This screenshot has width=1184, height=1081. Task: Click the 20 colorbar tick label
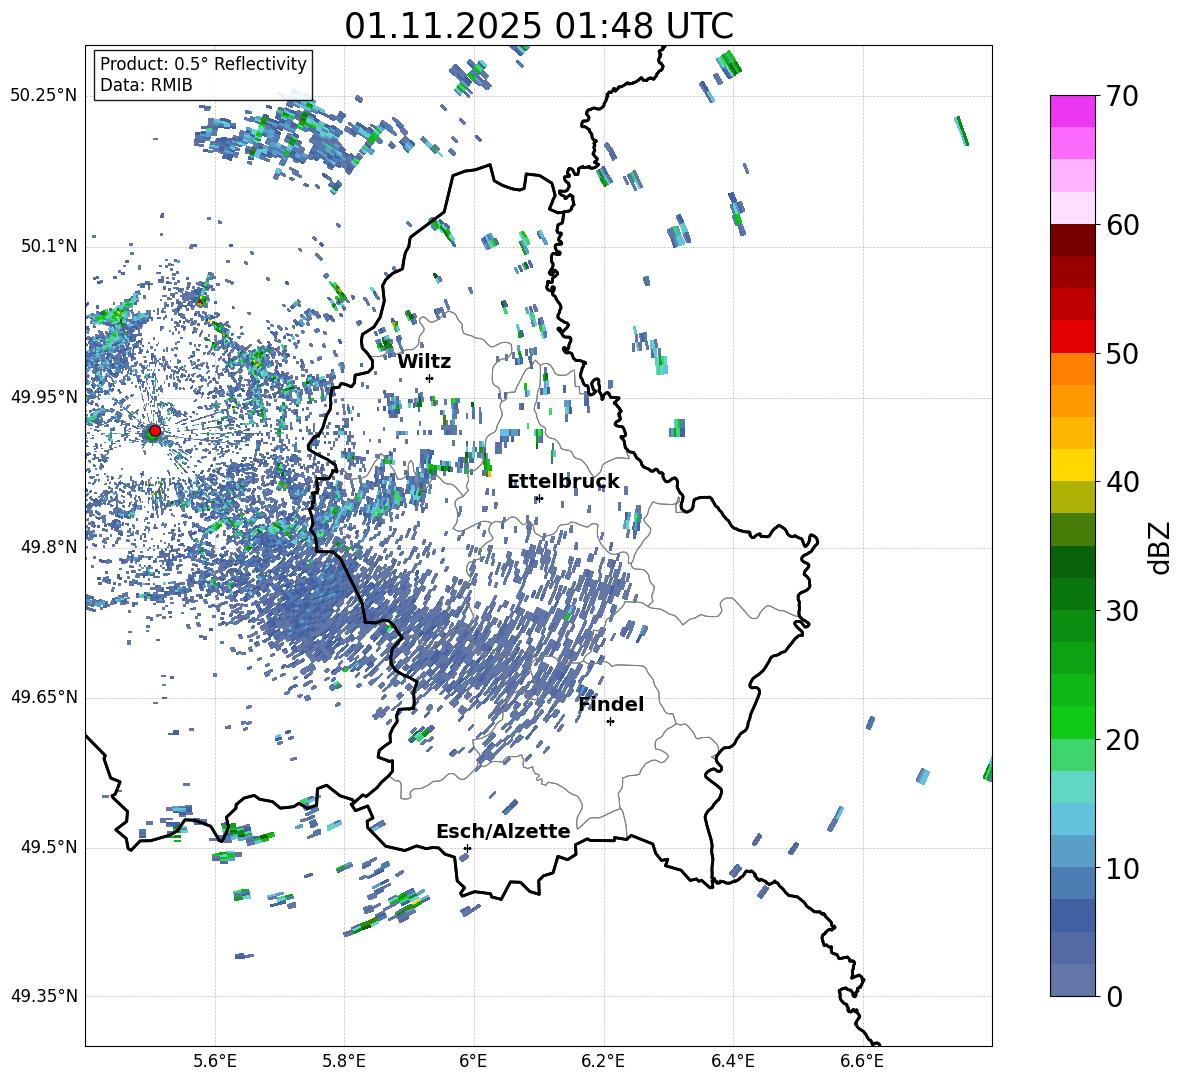pos(1122,740)
